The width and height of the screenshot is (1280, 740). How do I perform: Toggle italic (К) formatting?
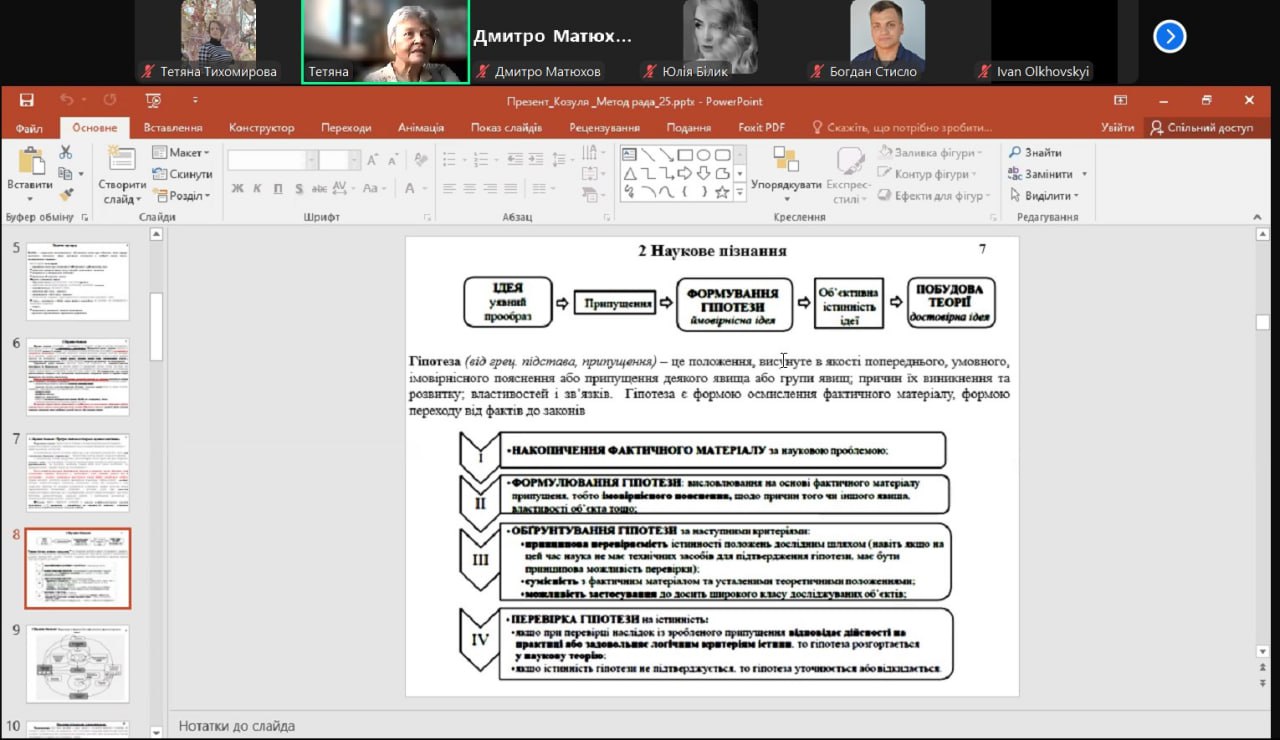[x=257, y=188]
